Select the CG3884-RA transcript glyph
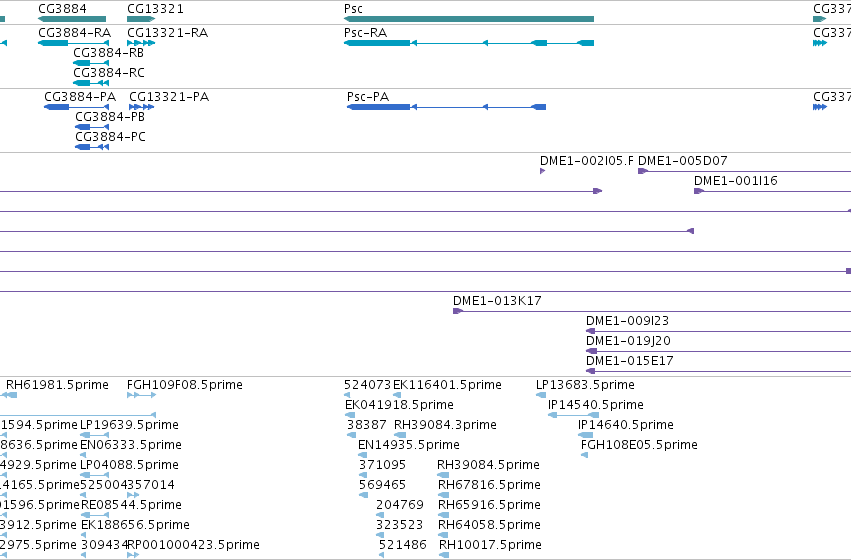 click(73, 43)
